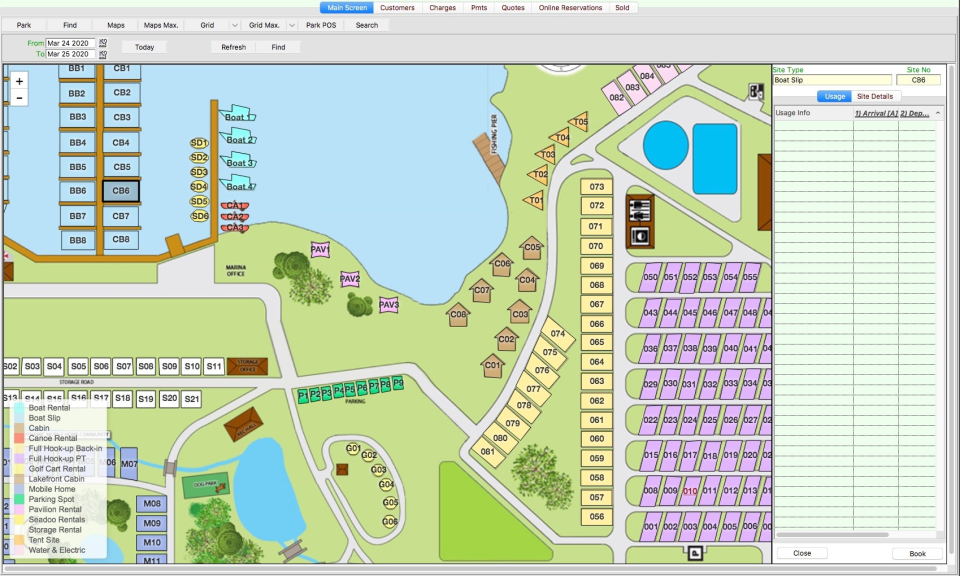Zoom out using the minus map control
960x576 pixels.
(x=19, y=97)
